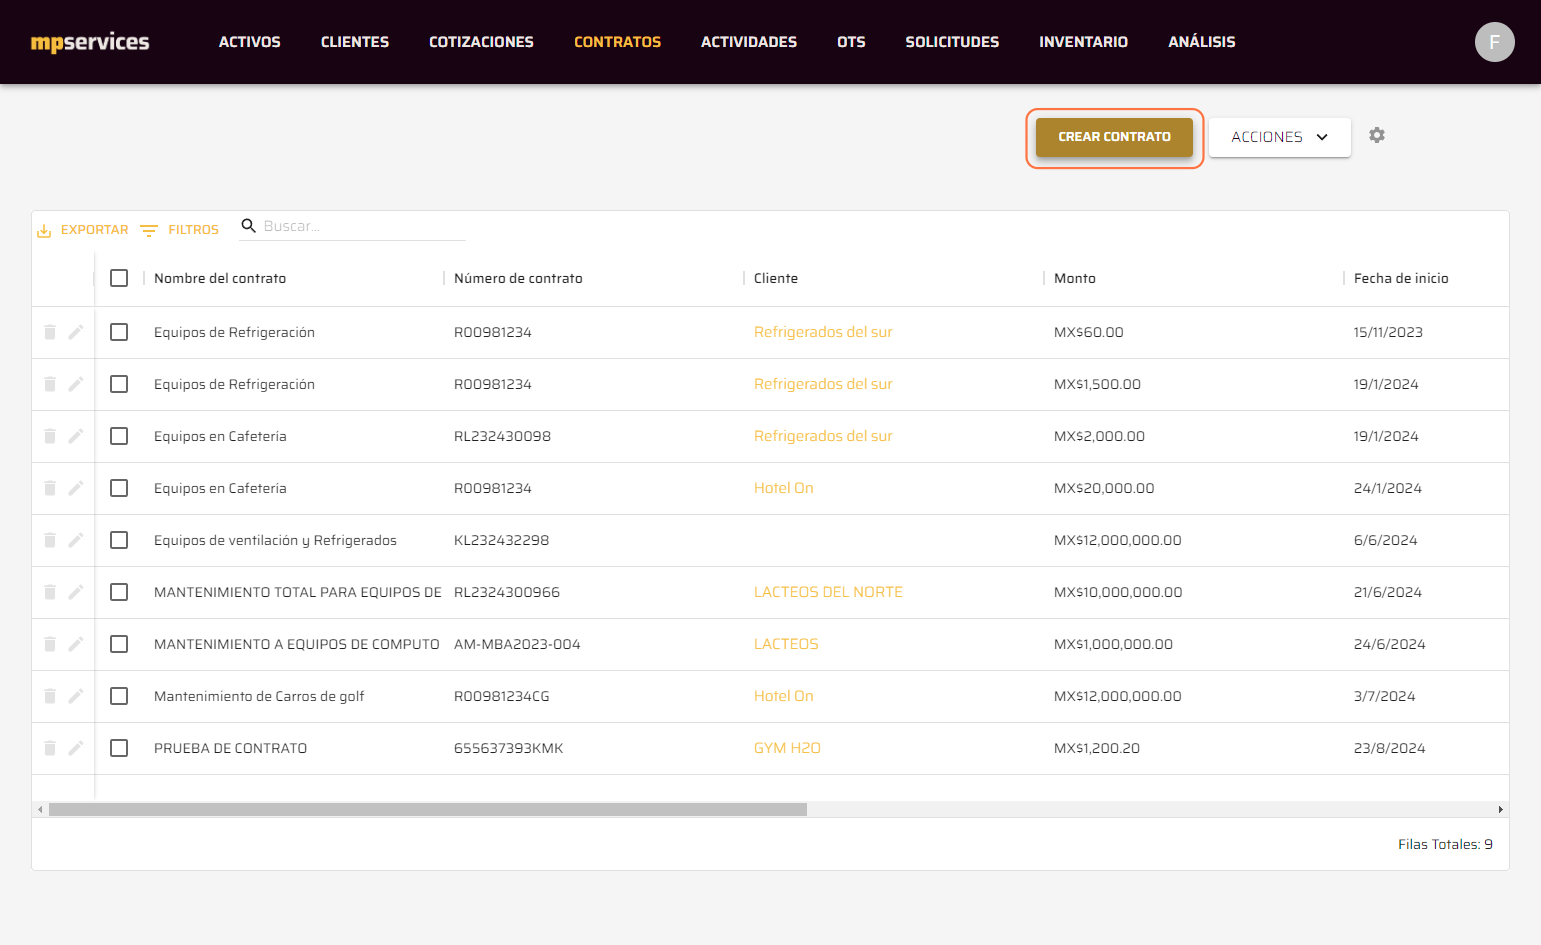Sort by the Monto column header
Screen dimensions: 1541x945
[x=1075, y=278]
